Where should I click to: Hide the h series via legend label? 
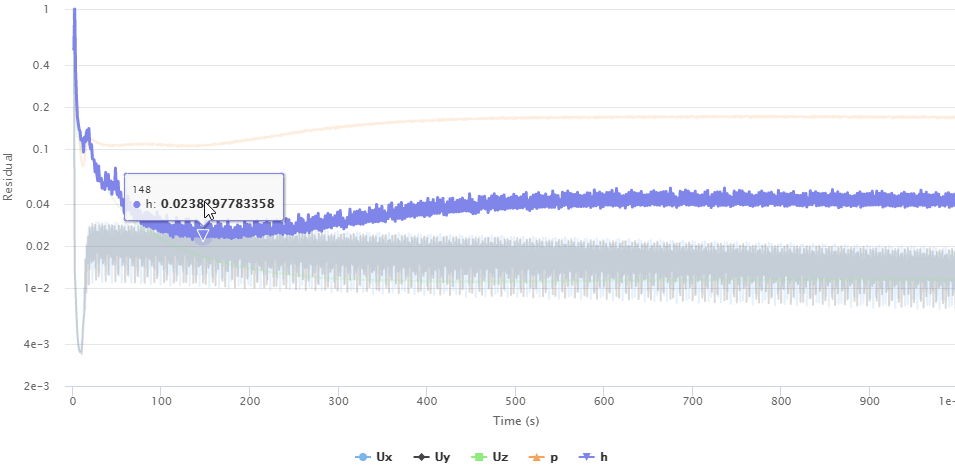tap(604, 457)
